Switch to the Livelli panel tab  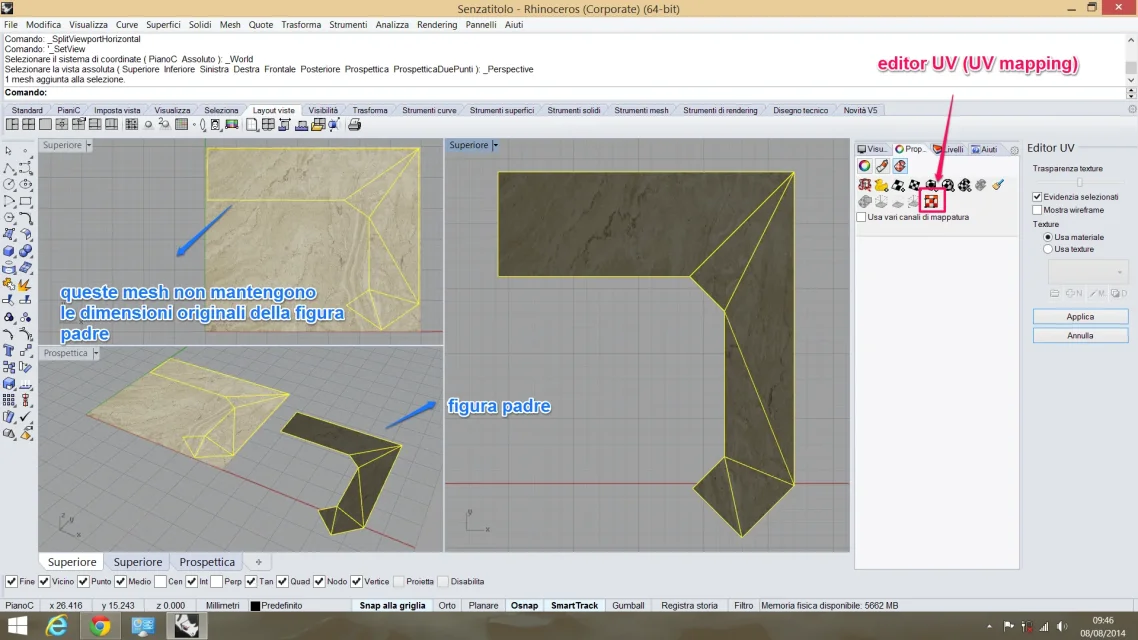click(950, 149)
